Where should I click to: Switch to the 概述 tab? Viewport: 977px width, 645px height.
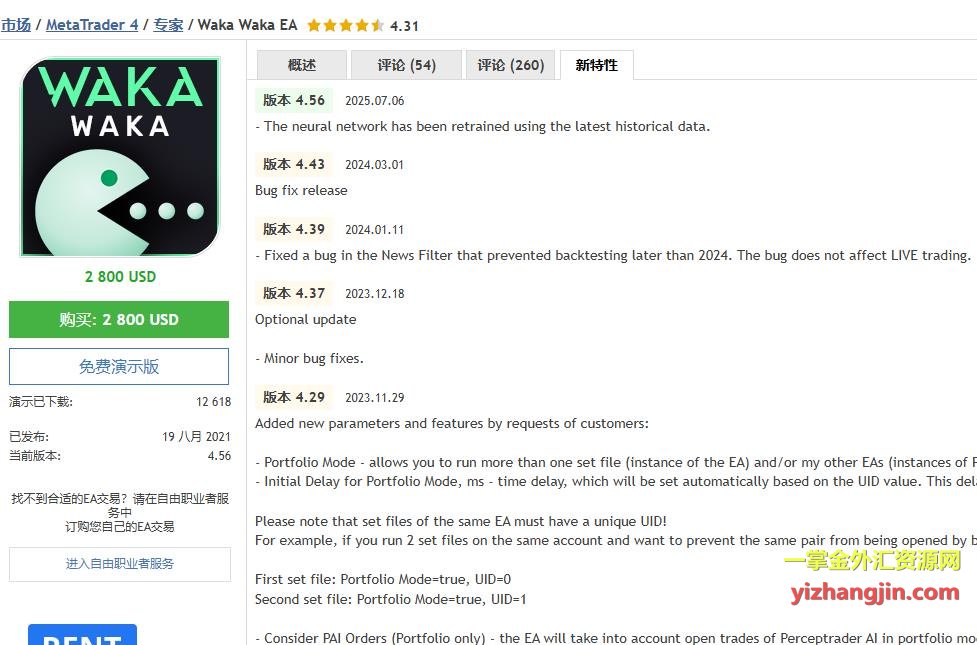(302, 65)
